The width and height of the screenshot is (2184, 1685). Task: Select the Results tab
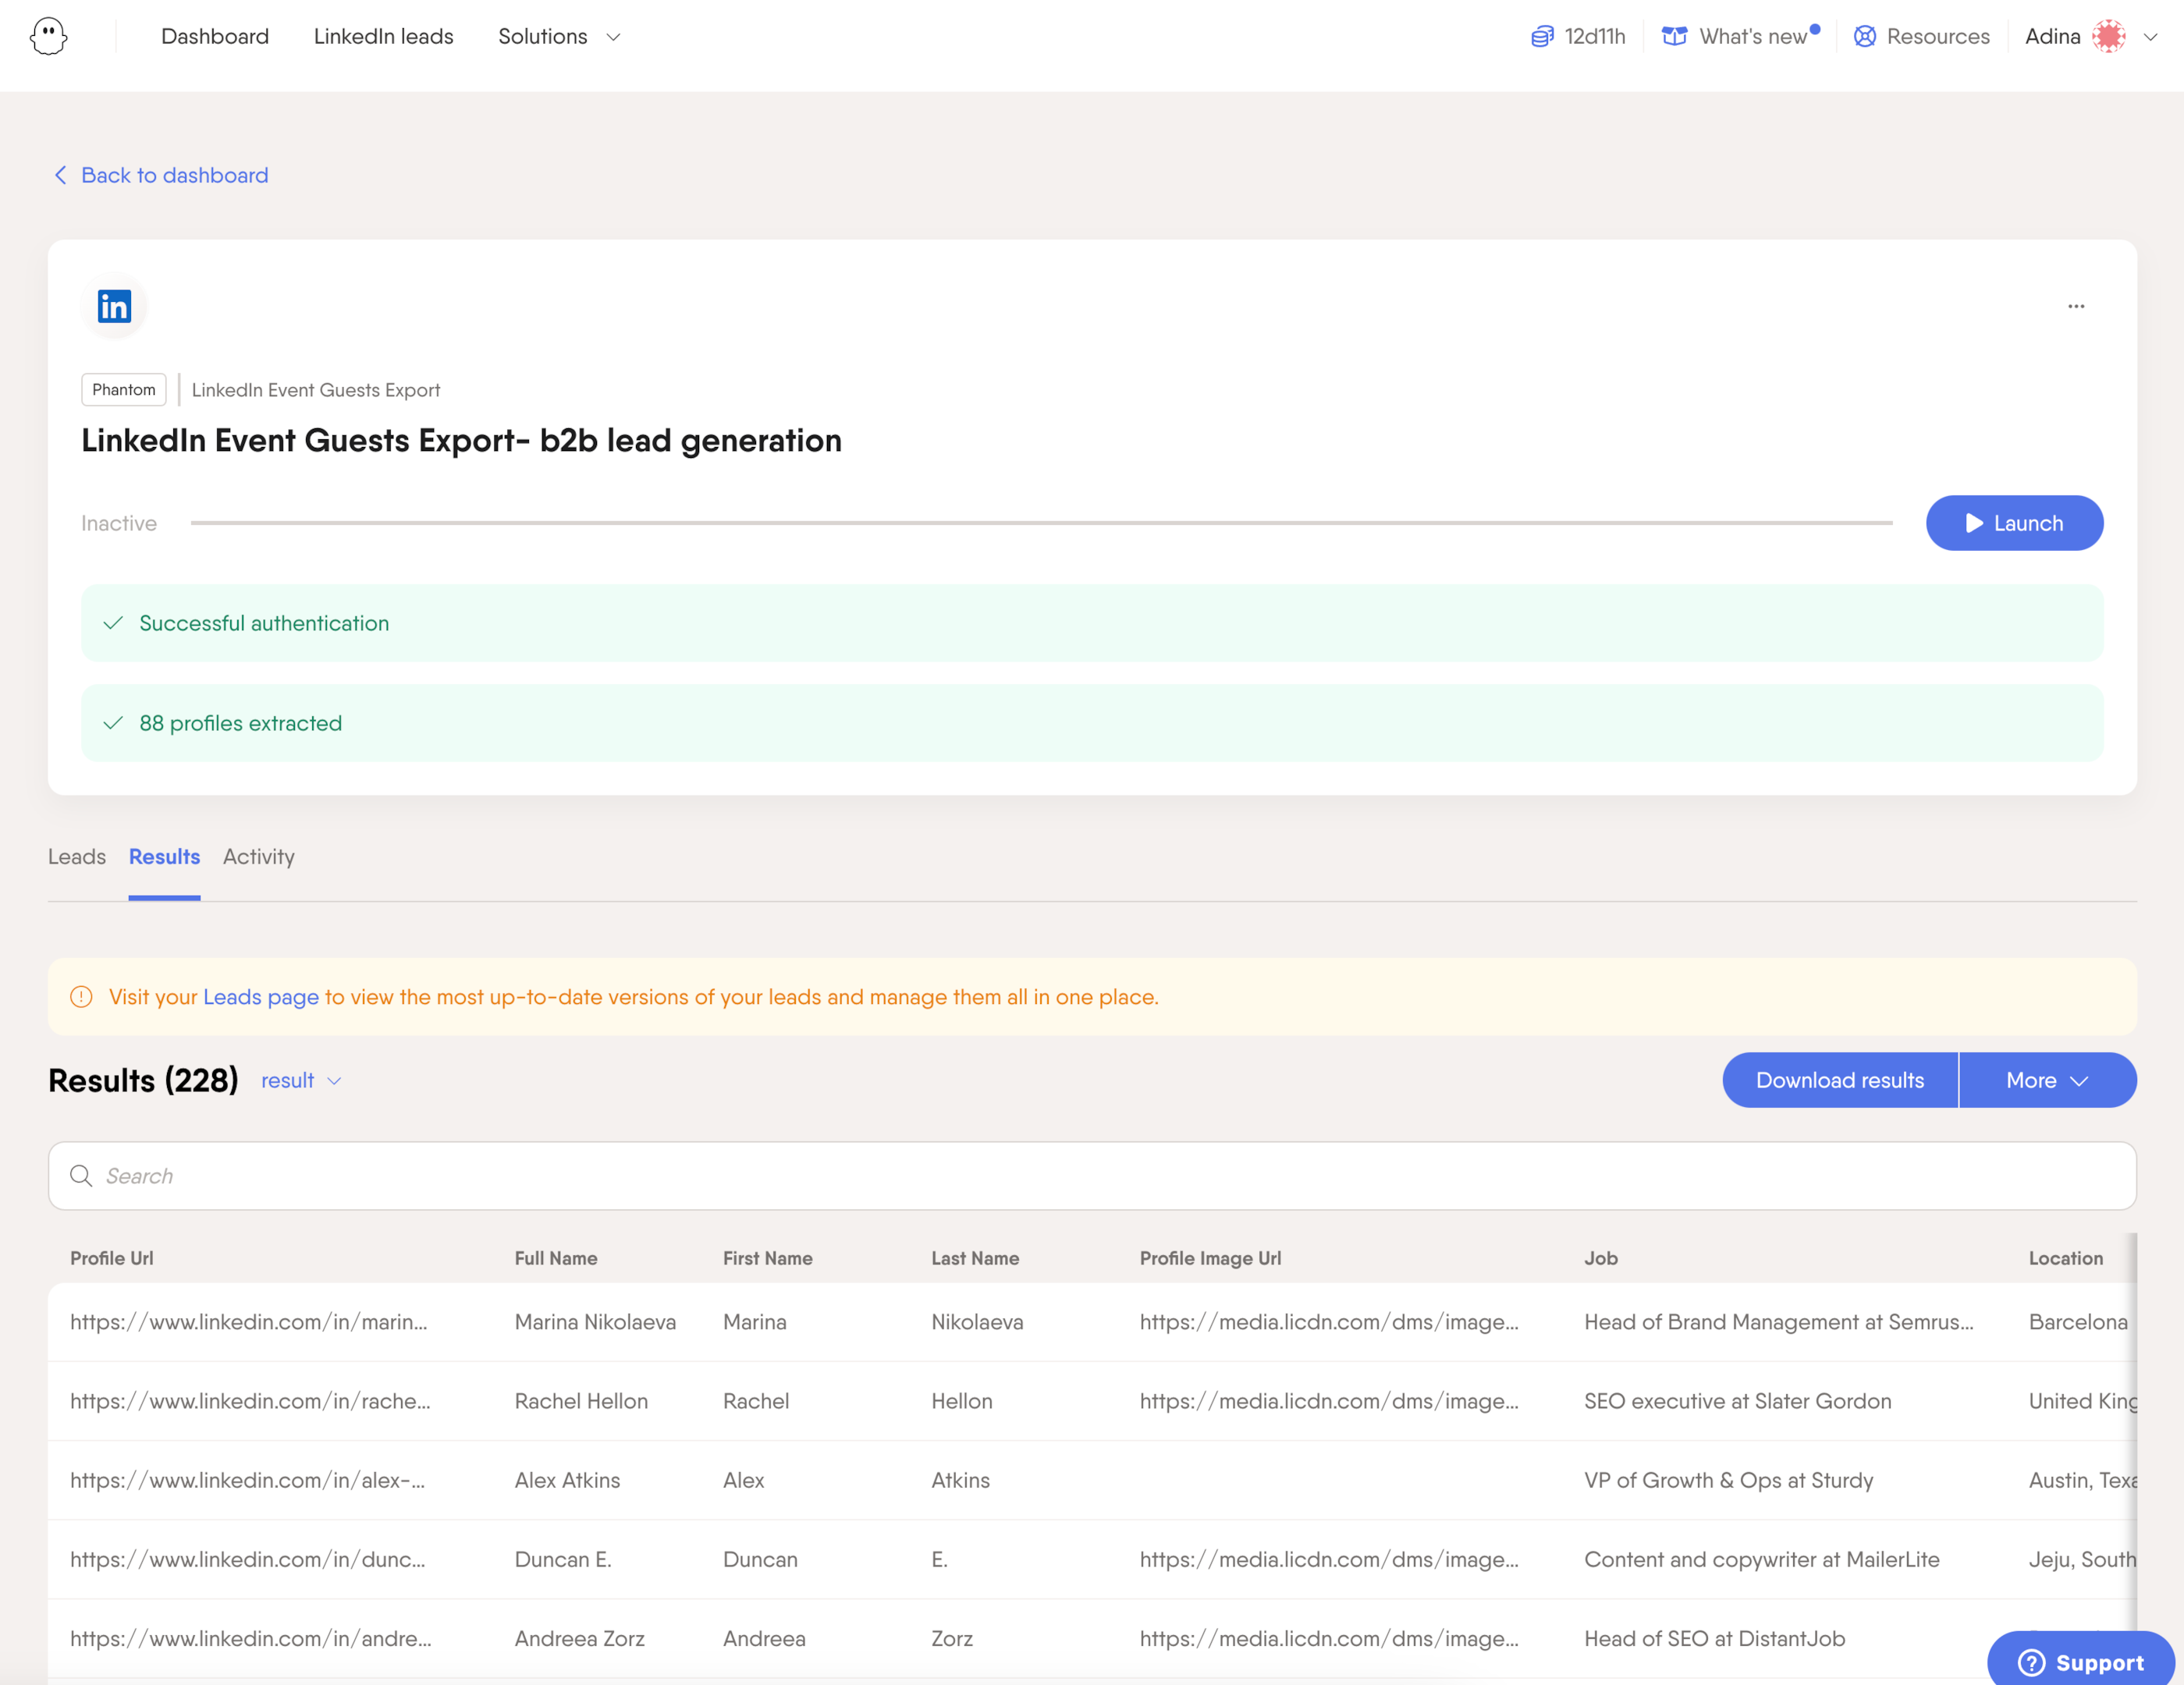coord(164,857)
